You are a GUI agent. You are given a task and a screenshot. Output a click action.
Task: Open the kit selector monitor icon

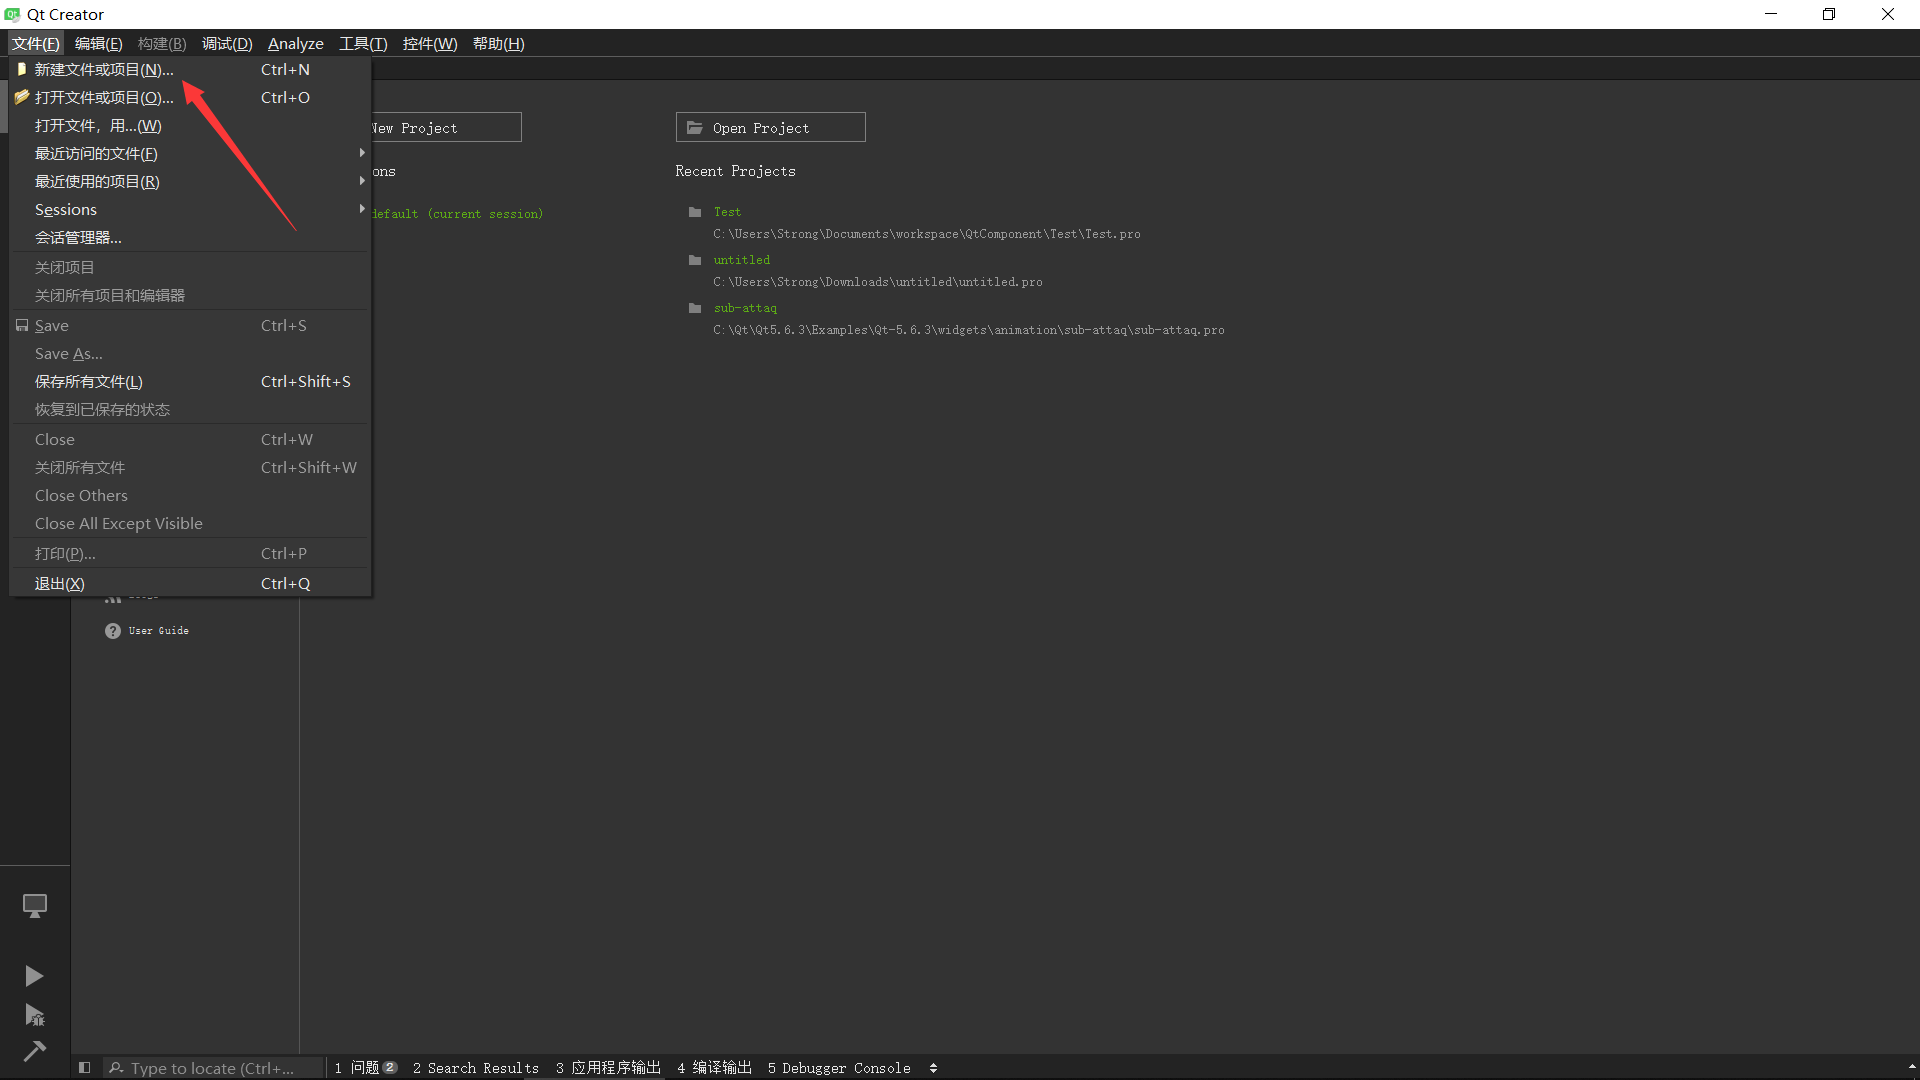click(x=35, y=906)
